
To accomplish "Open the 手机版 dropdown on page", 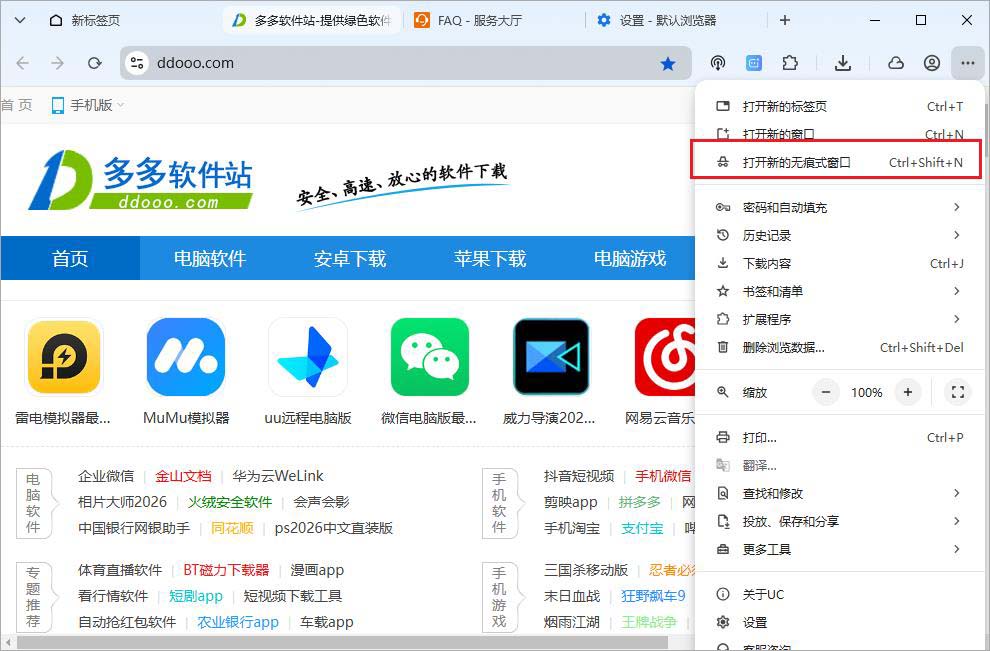I will point(88,105).
